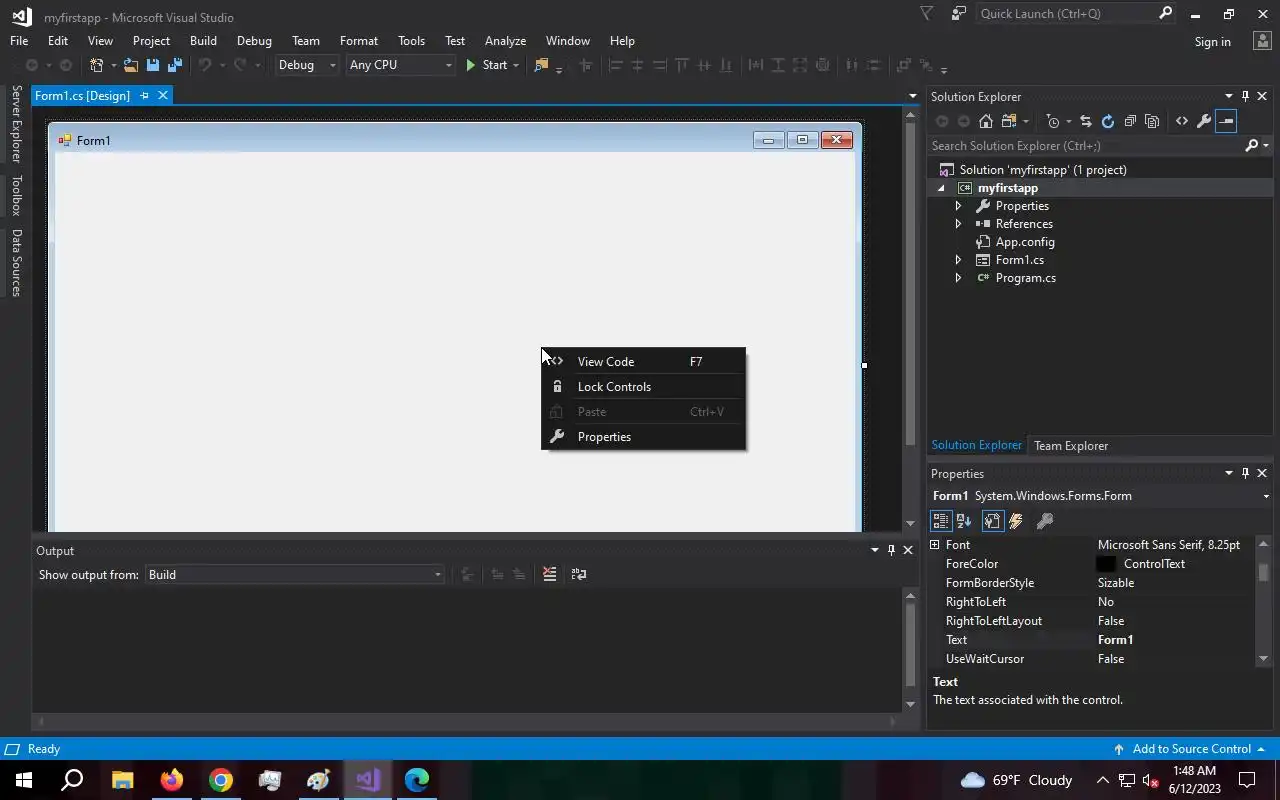The width and height of the screenshot is (1280, 800).
Task: Toggle Word Wrap in Output panel
Action: [x=579, y=574]
